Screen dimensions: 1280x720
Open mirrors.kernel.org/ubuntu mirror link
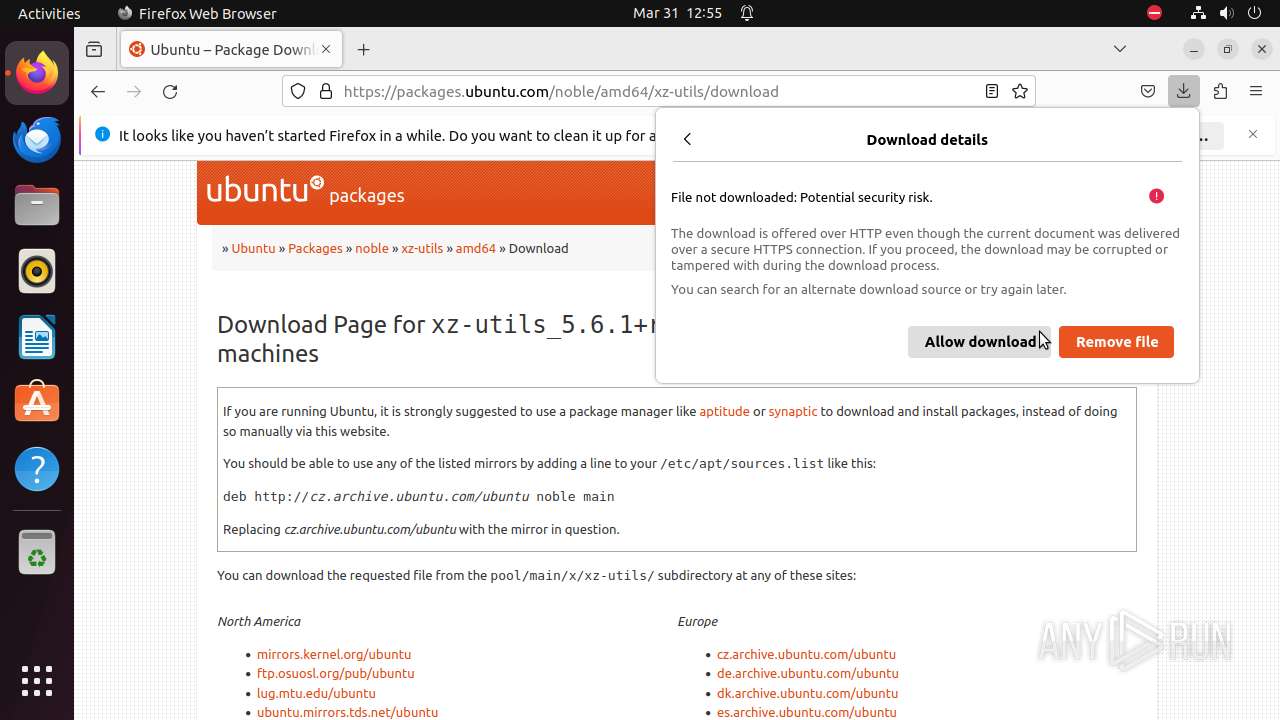(334, 654)
